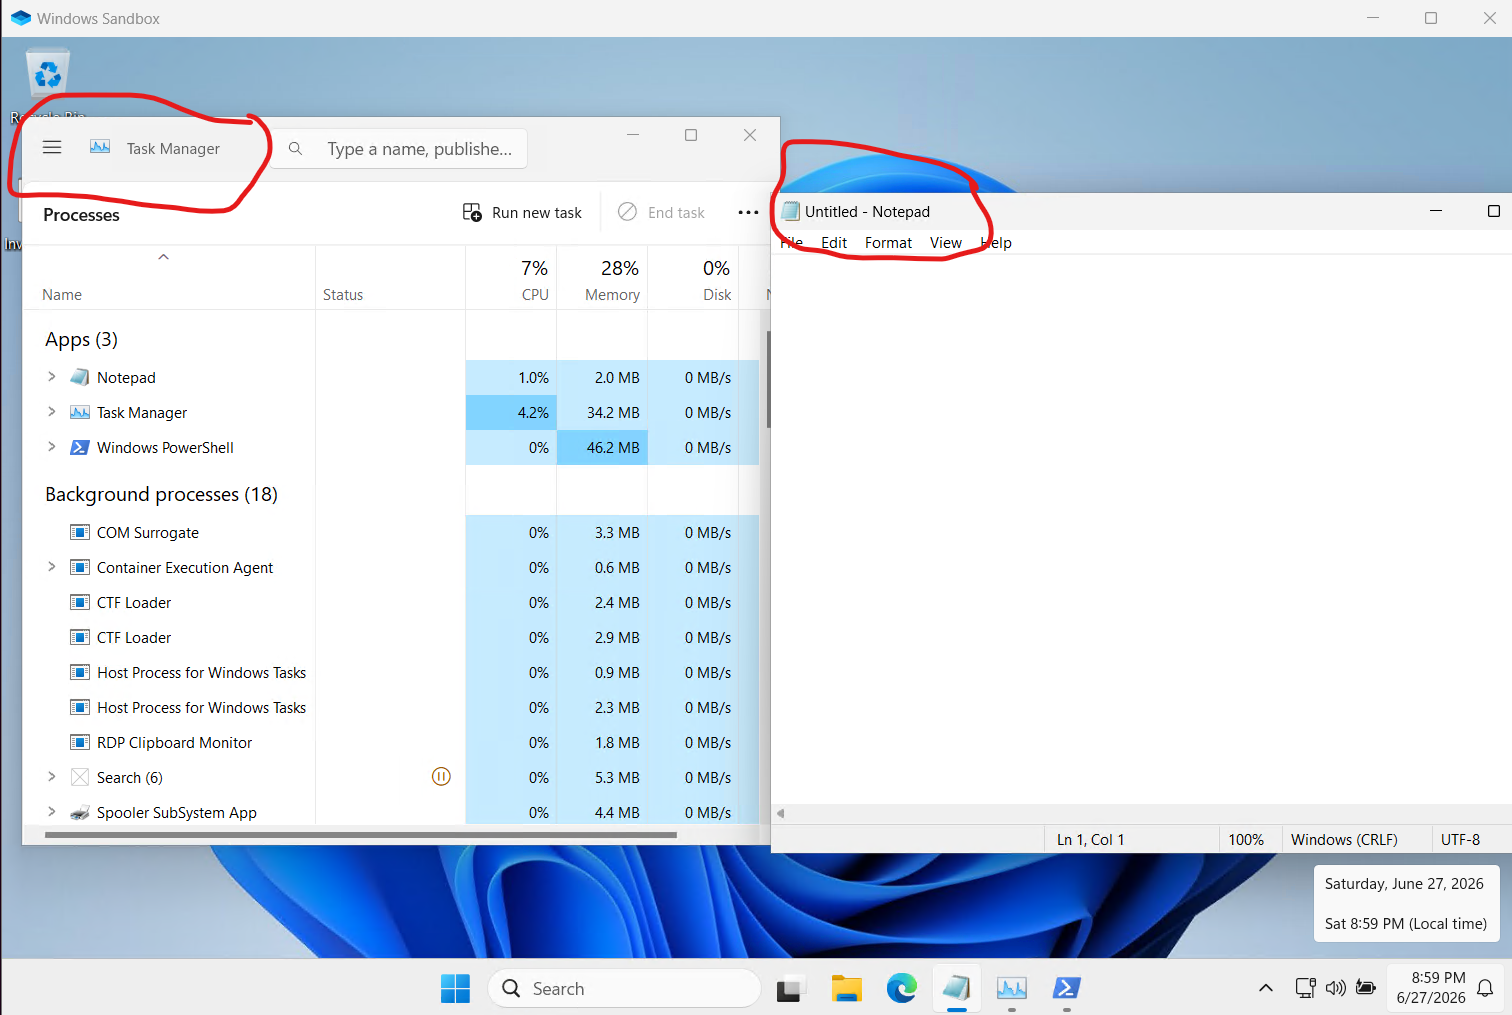
Task: Click the Run new task icon
Action: point(472,212)
